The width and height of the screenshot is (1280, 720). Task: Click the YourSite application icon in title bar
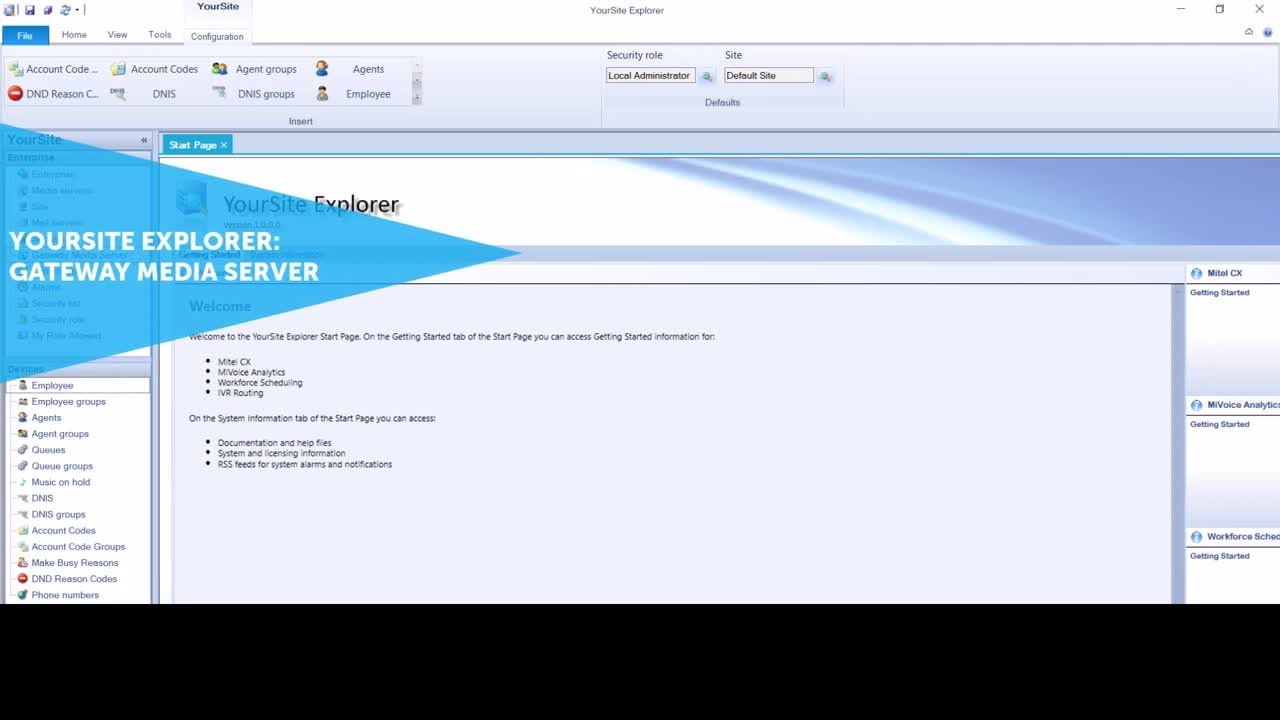11,10
